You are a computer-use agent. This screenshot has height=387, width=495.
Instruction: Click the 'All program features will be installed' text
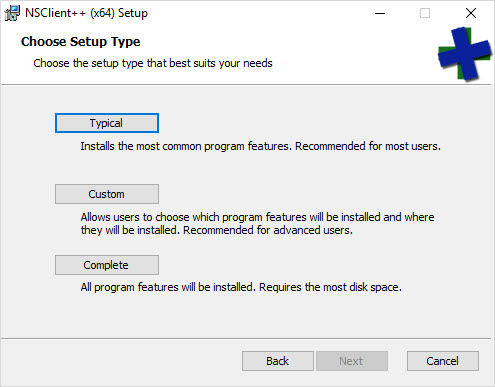point(241,287)
